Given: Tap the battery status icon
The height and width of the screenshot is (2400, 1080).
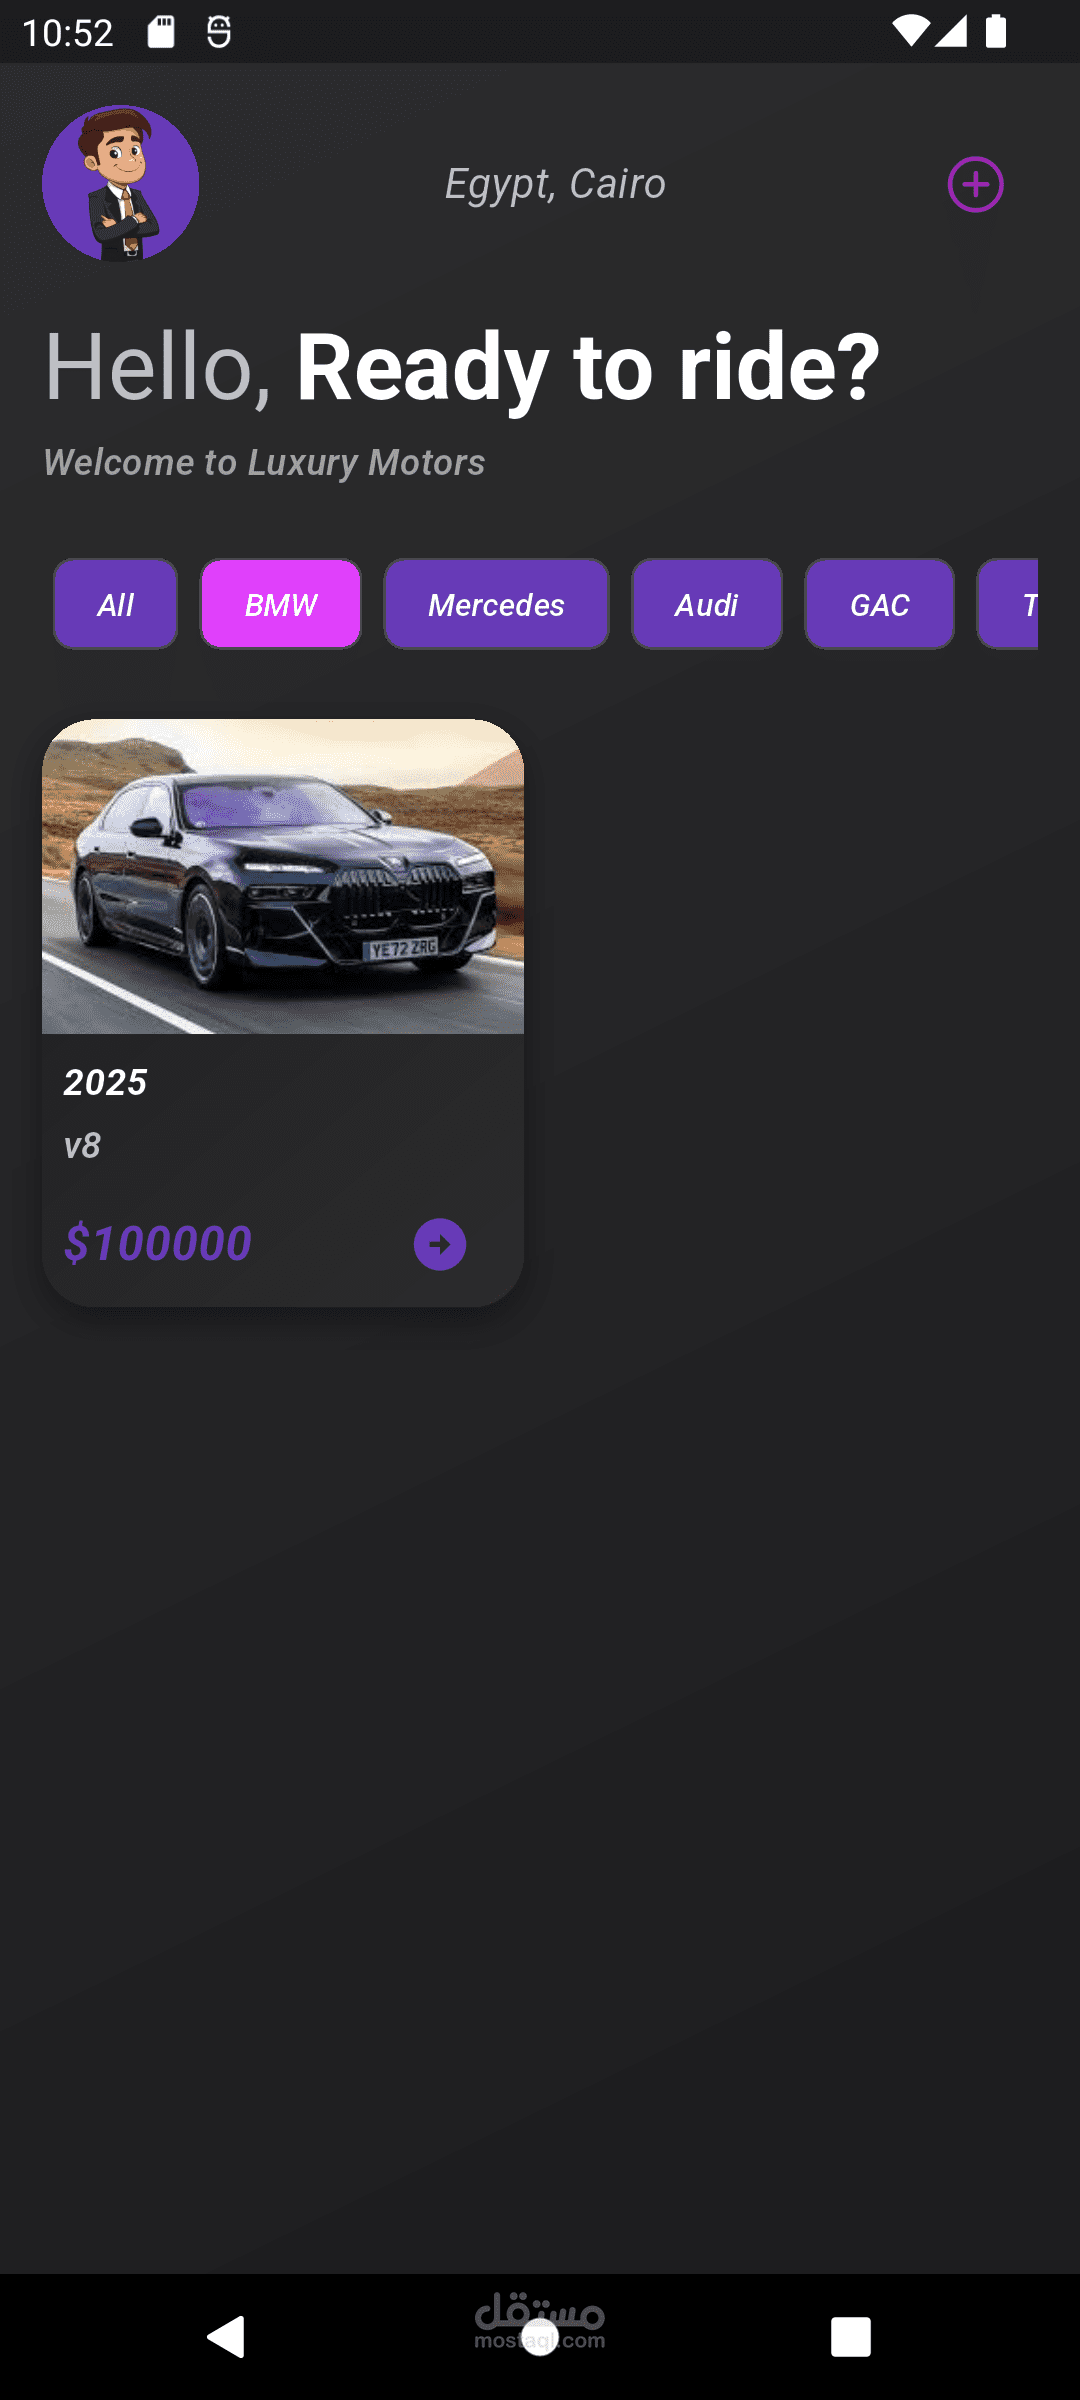Looking at the screenshot, I should click(x=996, y=31).
